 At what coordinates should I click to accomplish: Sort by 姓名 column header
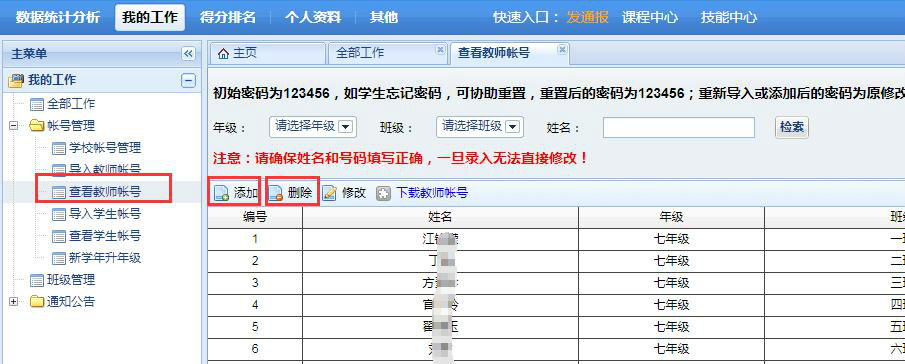(x=440, y=217)
